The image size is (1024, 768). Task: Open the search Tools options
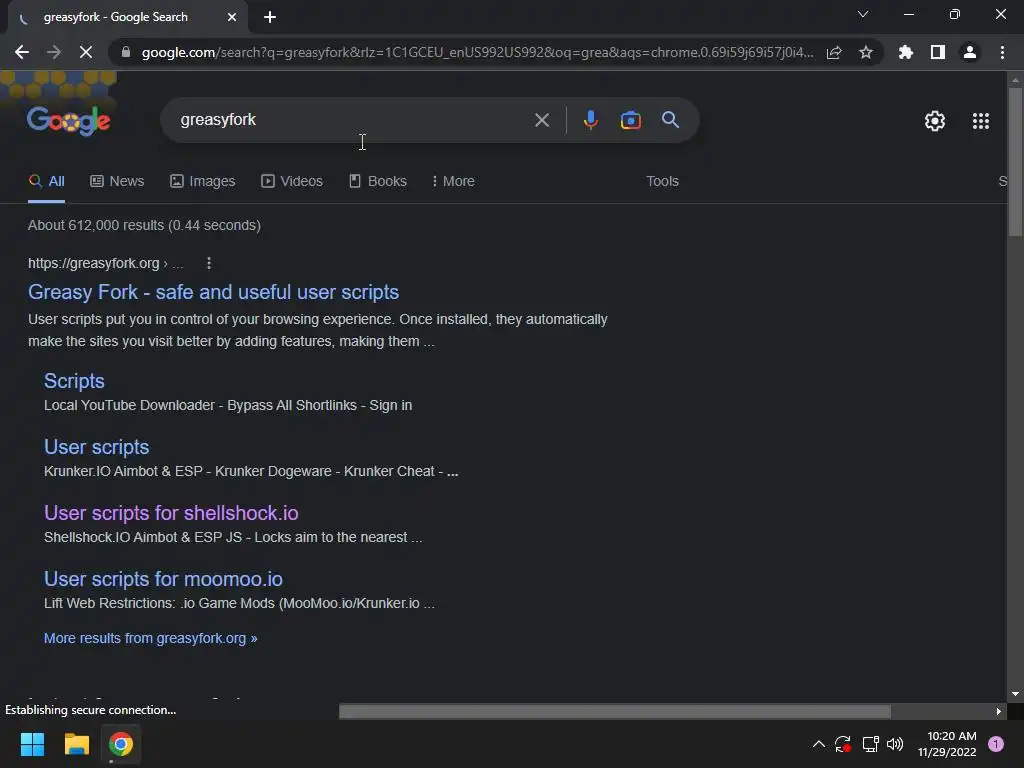coord(662,182)
